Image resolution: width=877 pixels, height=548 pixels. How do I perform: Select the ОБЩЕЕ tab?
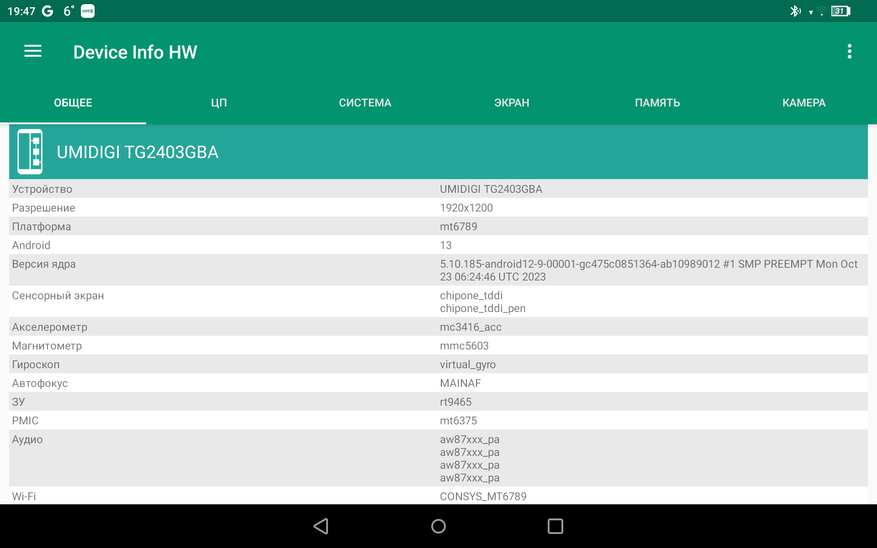click(73, 103)
